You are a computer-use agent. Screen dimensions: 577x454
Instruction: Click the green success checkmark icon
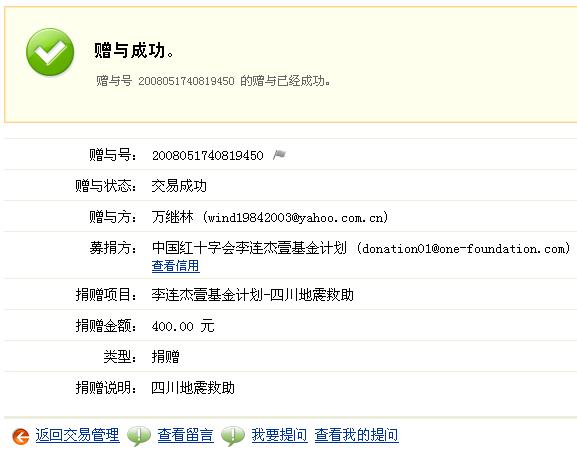tap(50, 52)
